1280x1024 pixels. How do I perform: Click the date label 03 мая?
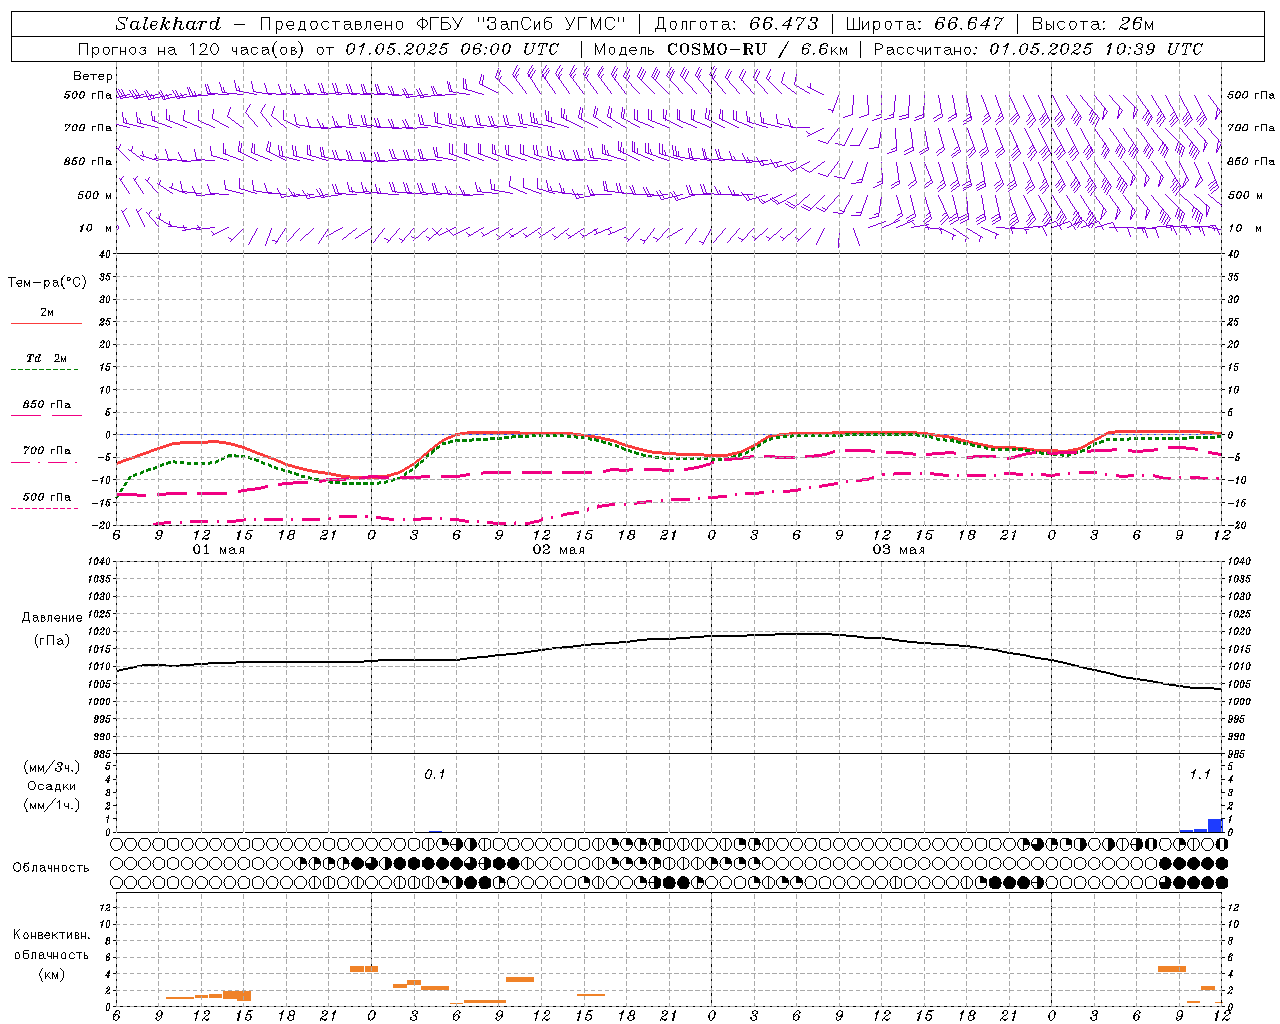tap(898, 550)
